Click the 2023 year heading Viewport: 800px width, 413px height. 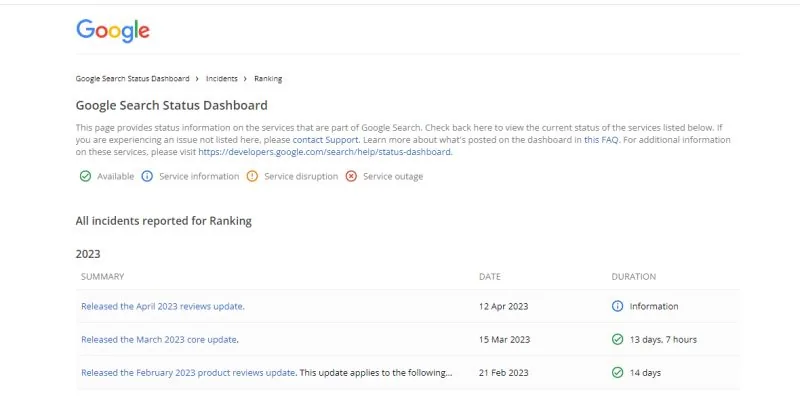point(88,254)
